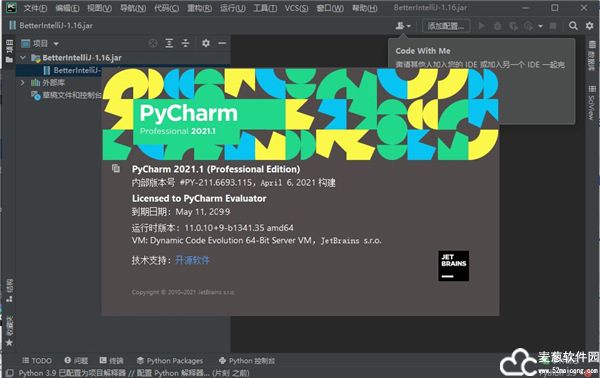Open the SciView tab on right edge
This screenshot has height=378, width=600.
(x=592, y=103)
